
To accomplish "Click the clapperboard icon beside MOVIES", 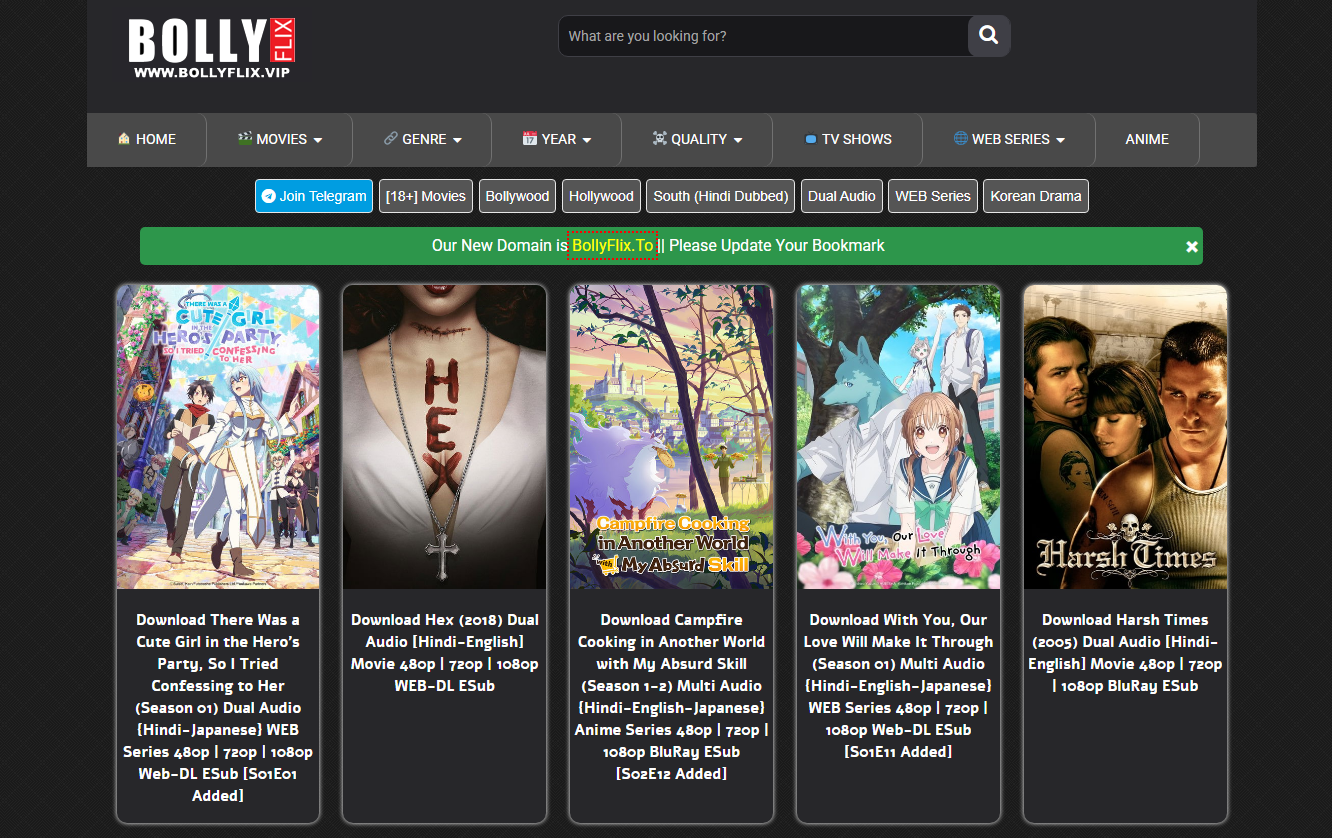I will (245, 139).
